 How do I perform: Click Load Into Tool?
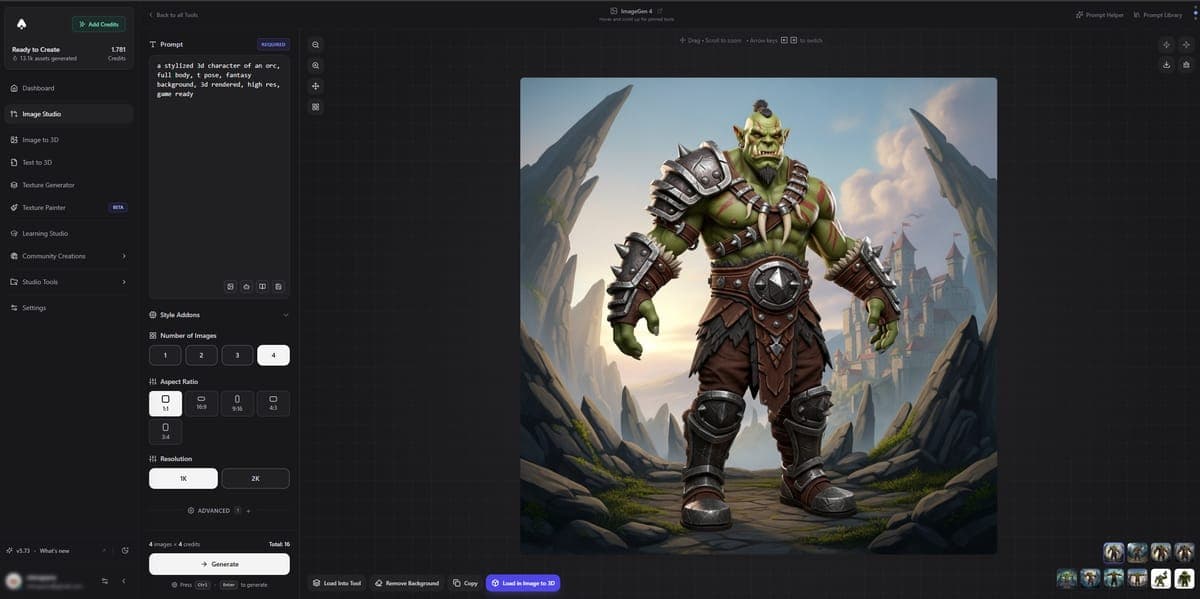(x=336, y=583)
